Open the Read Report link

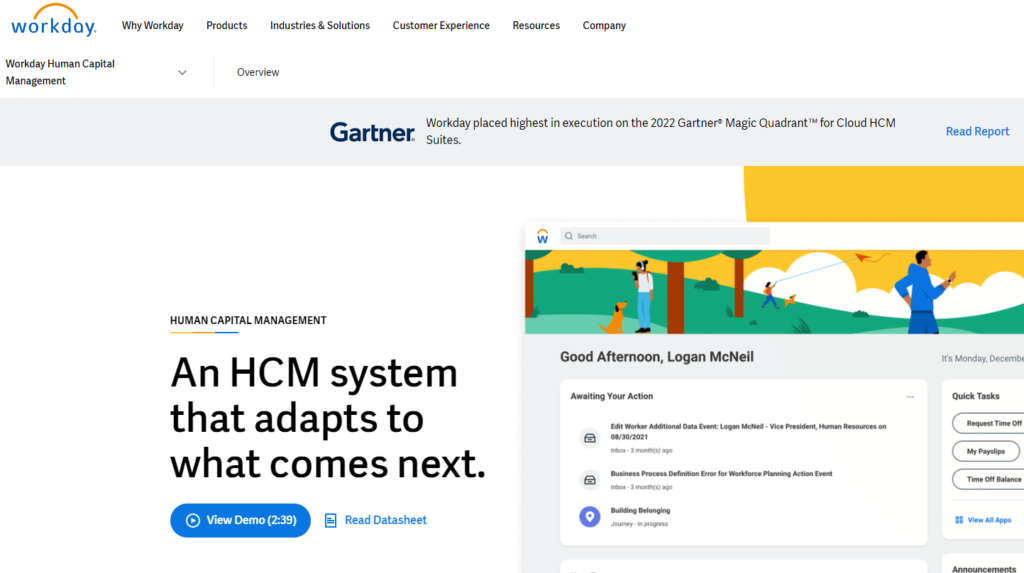[x=978, y=131]
